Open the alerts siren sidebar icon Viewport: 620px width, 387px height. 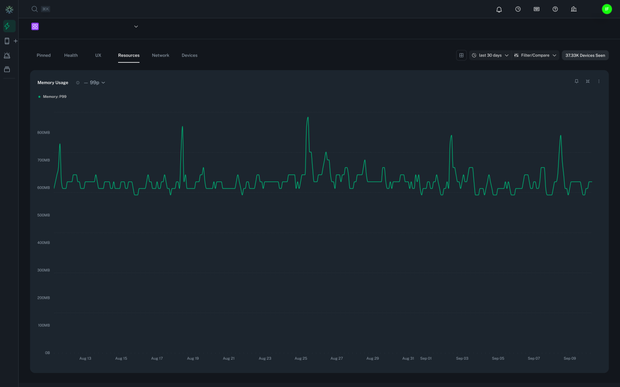click(7, 55)
